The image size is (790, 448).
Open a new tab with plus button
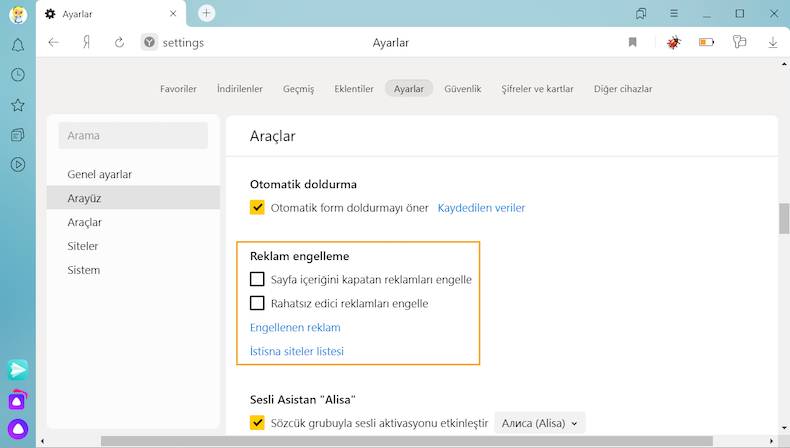pos(207,13)
